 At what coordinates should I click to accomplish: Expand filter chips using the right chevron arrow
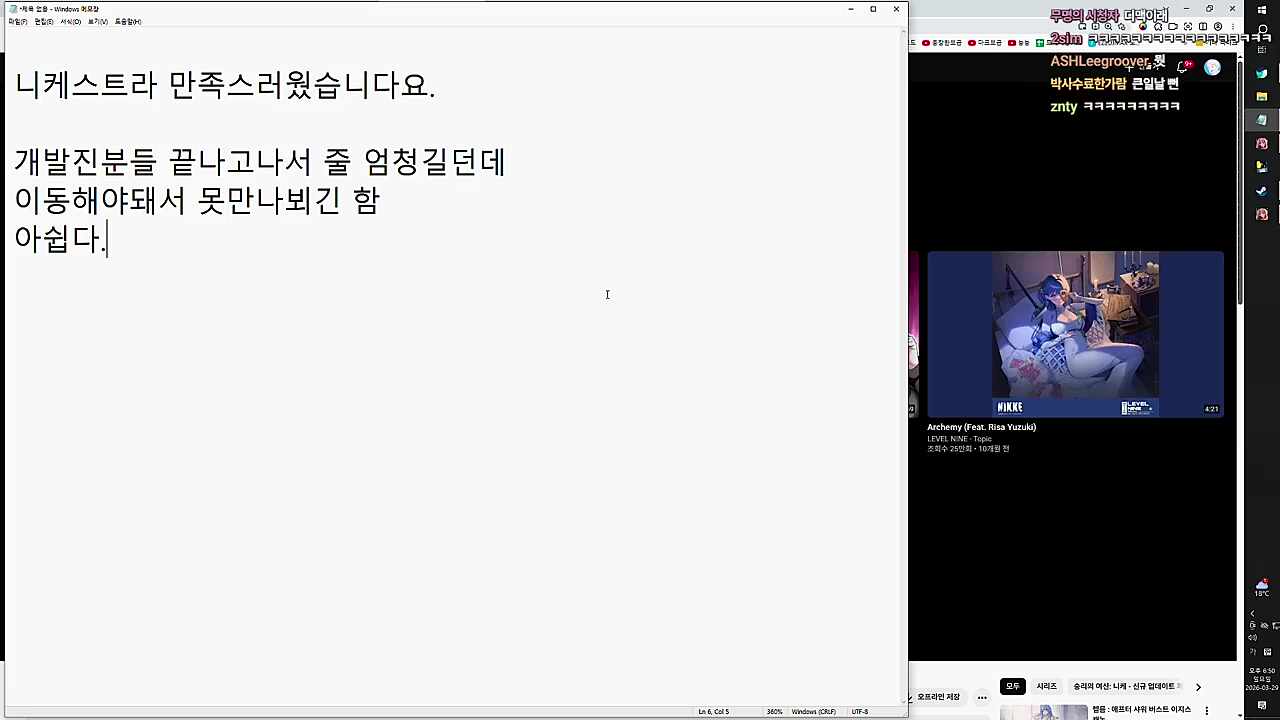tap(1198, 687)
